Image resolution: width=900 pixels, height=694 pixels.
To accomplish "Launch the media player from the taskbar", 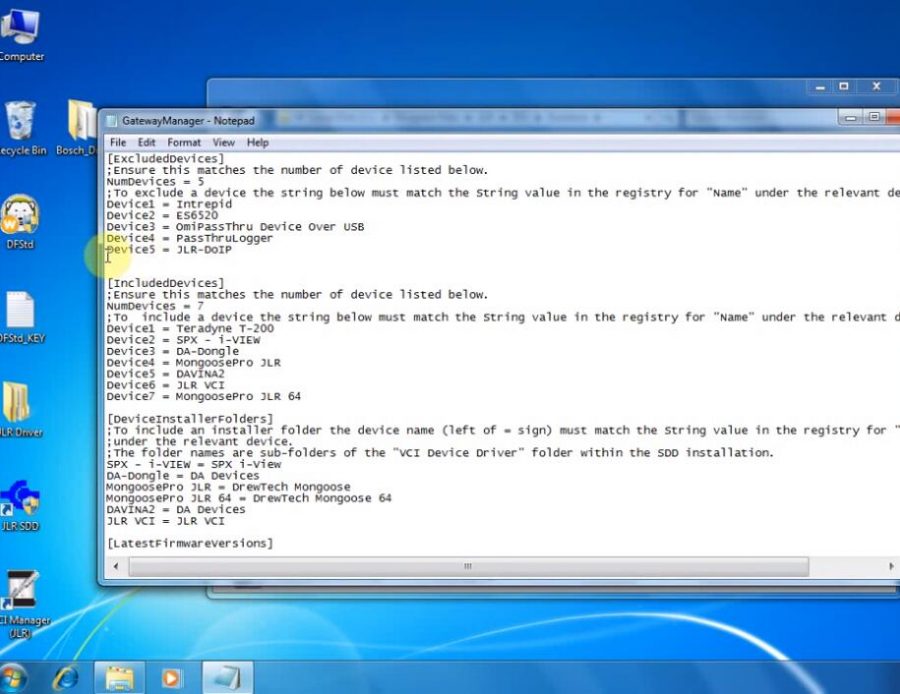I will pos(171,676).
